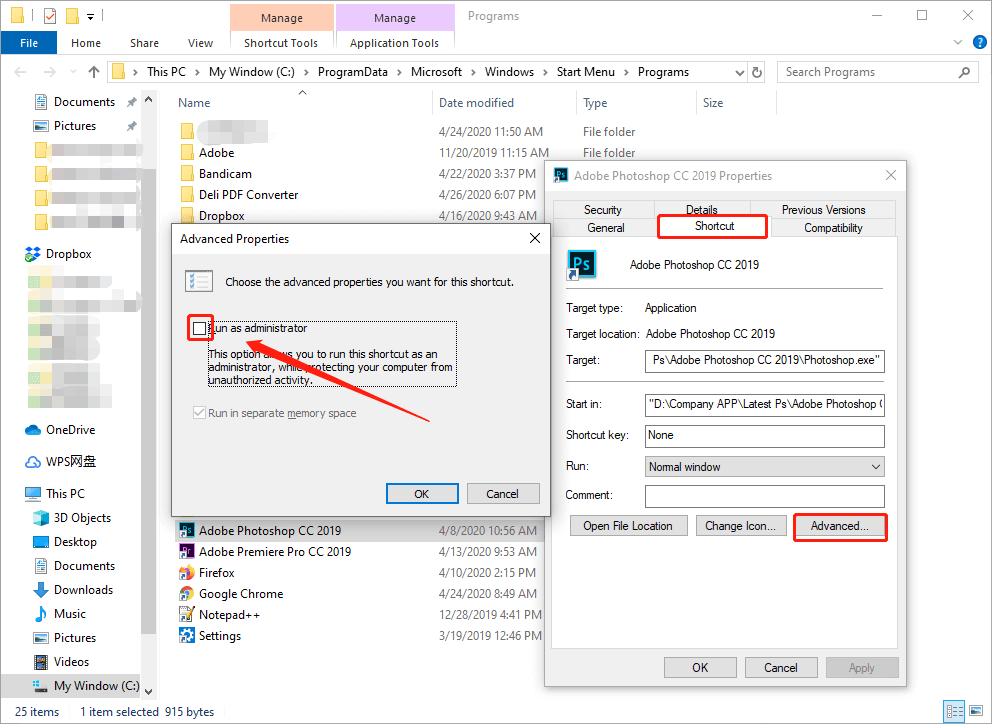The image size is (992, 724).
Task: Open the Music note icon
Action: pyautogui.click(x=40, y=614)
